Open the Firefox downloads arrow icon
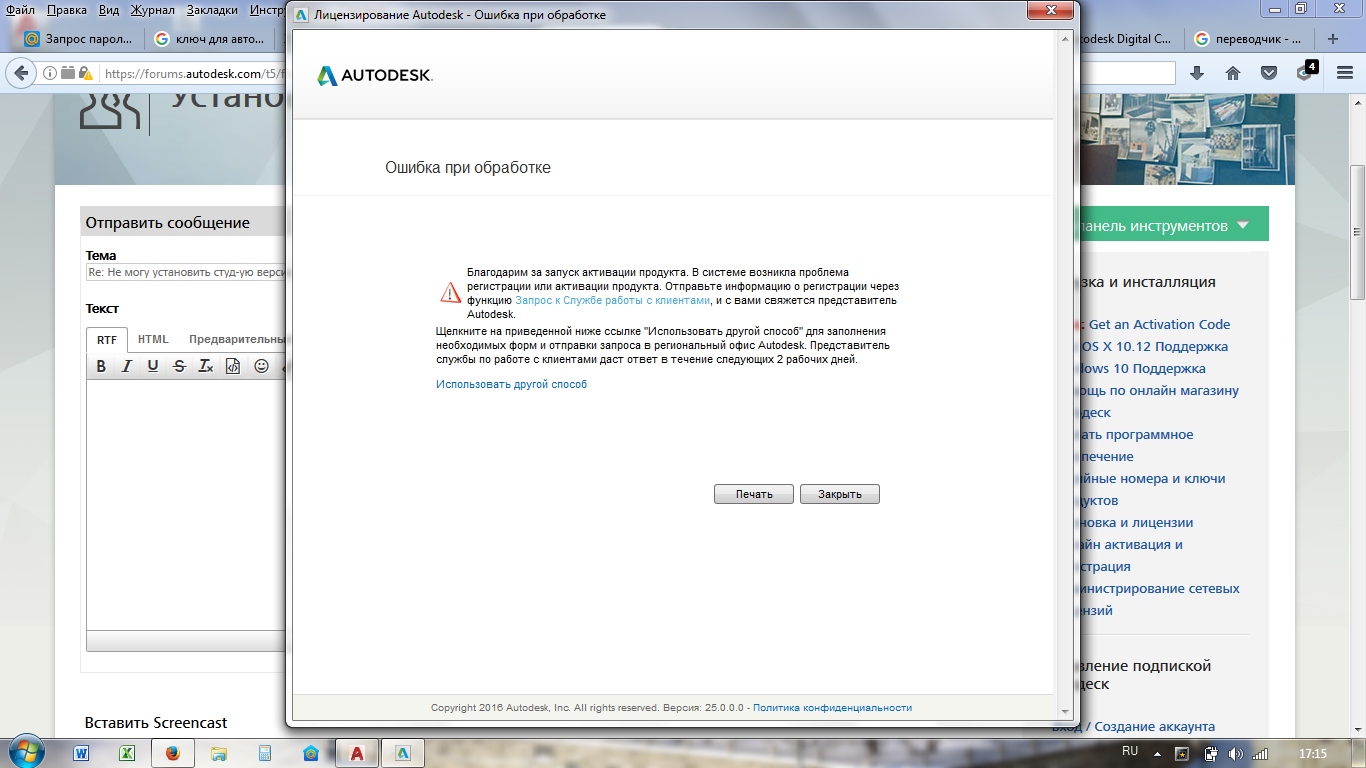Screen dimensions: 1366x768 1196,73
